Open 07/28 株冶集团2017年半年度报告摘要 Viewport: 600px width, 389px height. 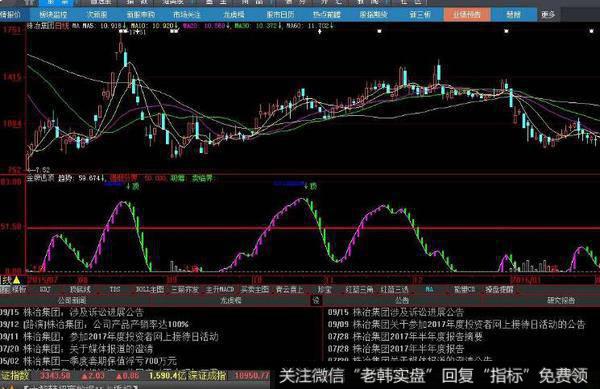click(x=406, y=337)
